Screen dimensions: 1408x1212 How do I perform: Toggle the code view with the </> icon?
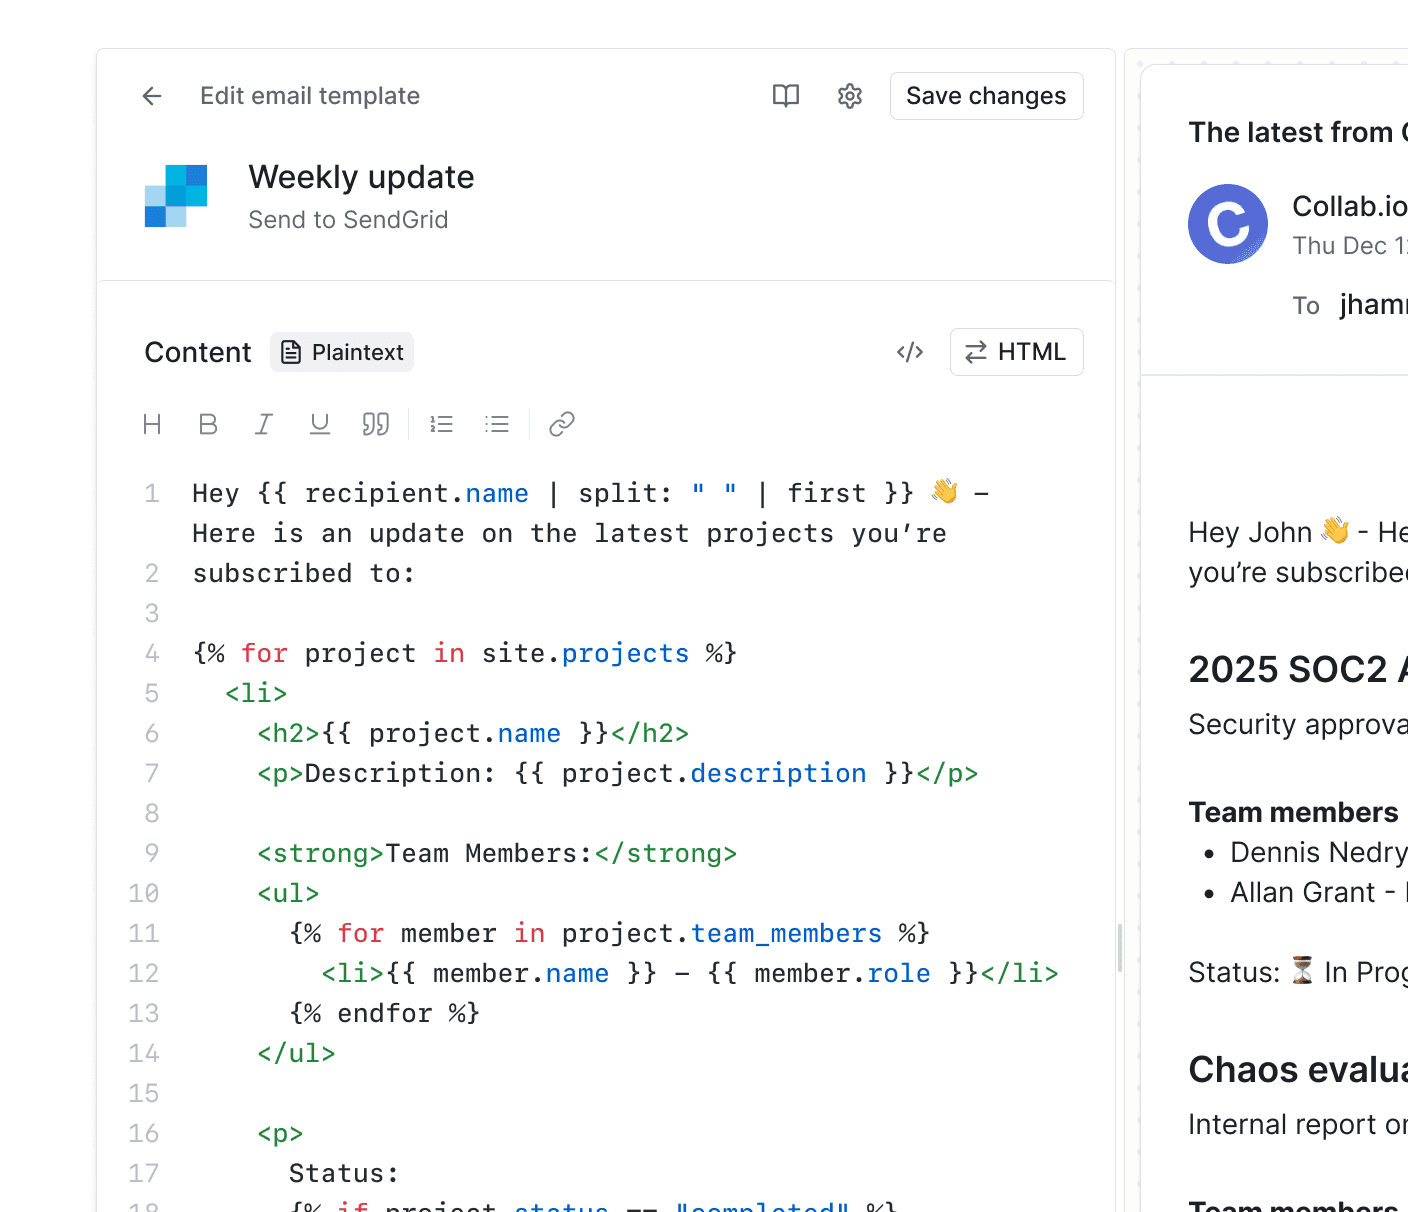click(x=910, y=352)
